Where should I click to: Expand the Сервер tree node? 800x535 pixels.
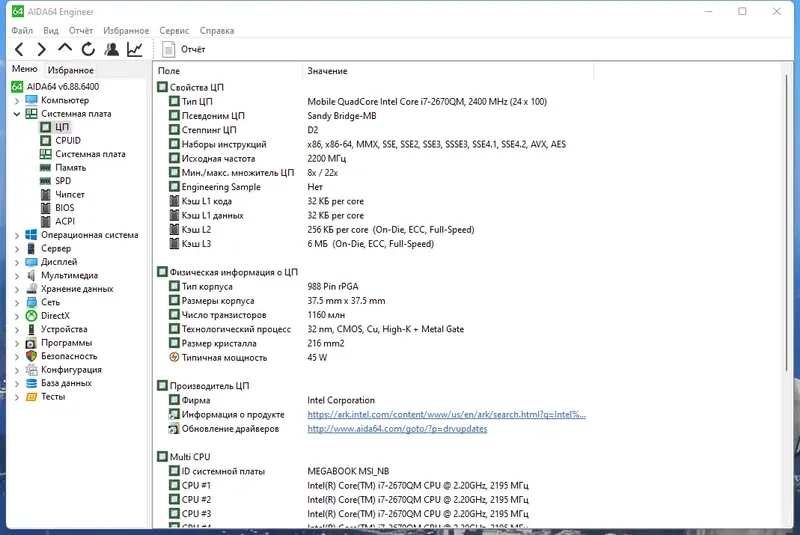17,249
